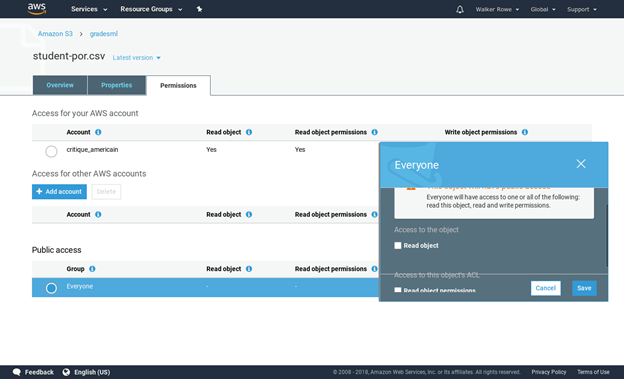Viewport: 624px width, 379px height.
Task: Open the Global region dropdown
Action: coord(543,9)
